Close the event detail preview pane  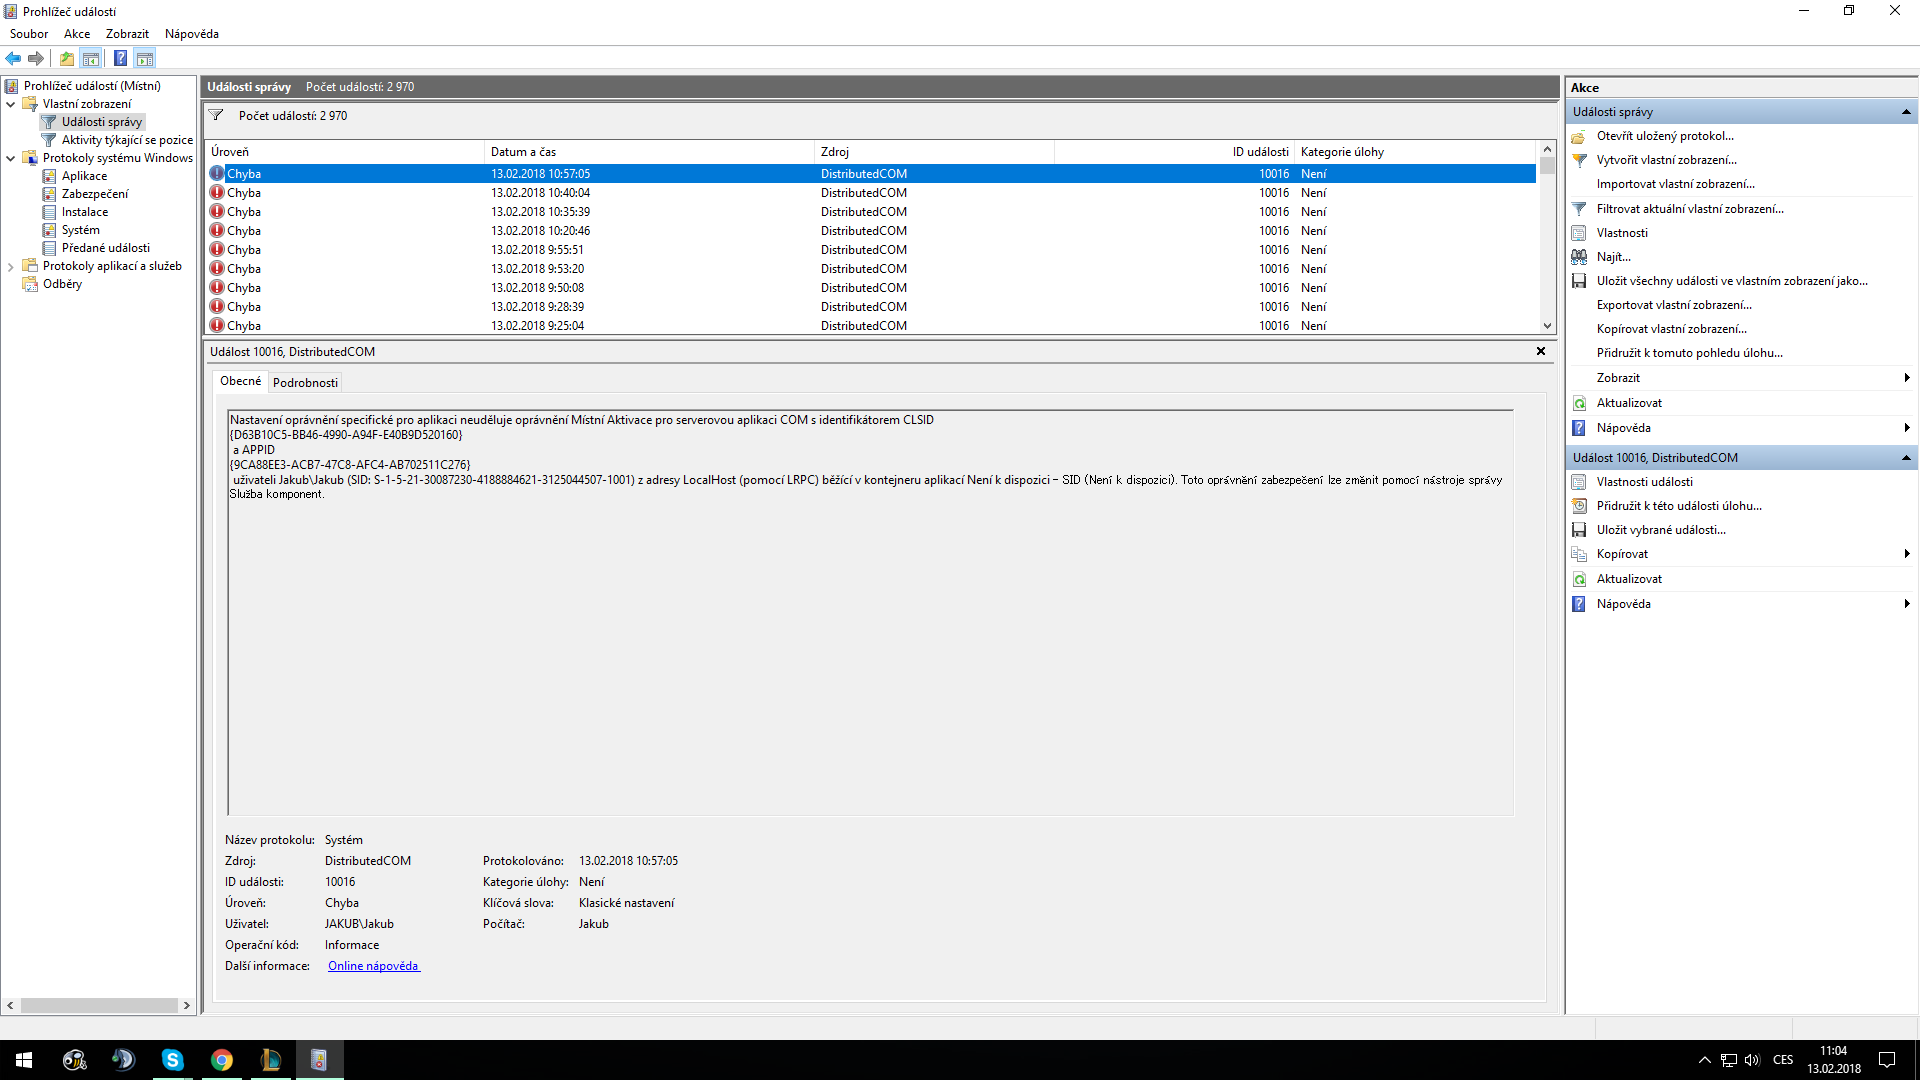1541,351
